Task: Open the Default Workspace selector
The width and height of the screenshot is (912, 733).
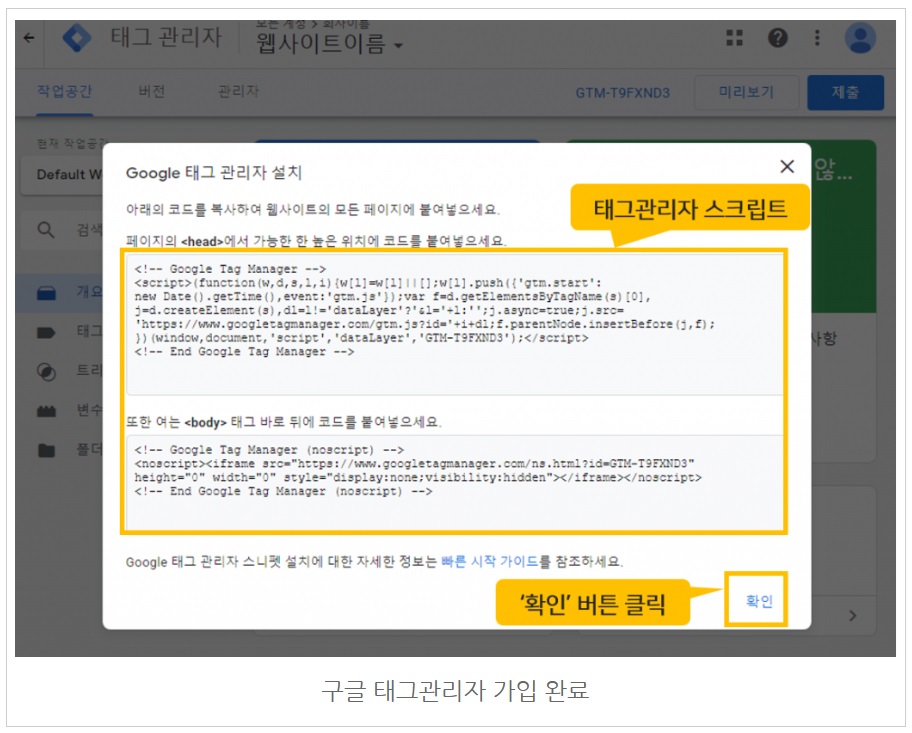Action: [62, 175]
